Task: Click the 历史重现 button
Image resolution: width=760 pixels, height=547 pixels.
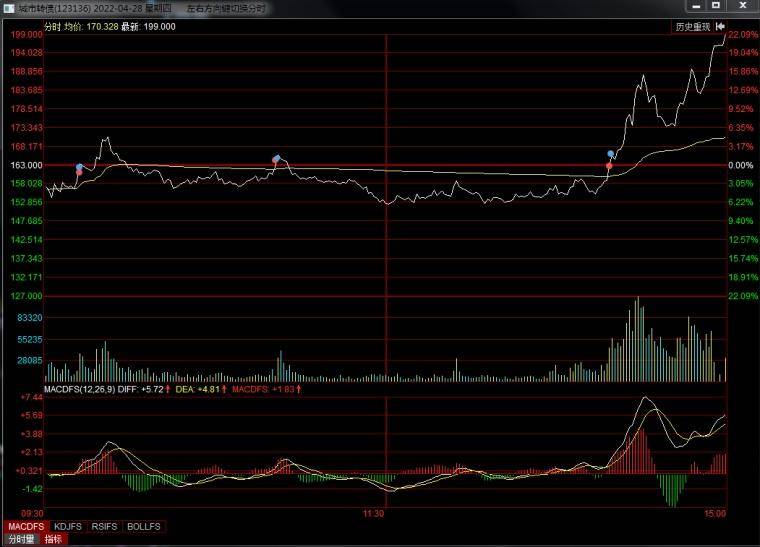Action: coord(693,27)
